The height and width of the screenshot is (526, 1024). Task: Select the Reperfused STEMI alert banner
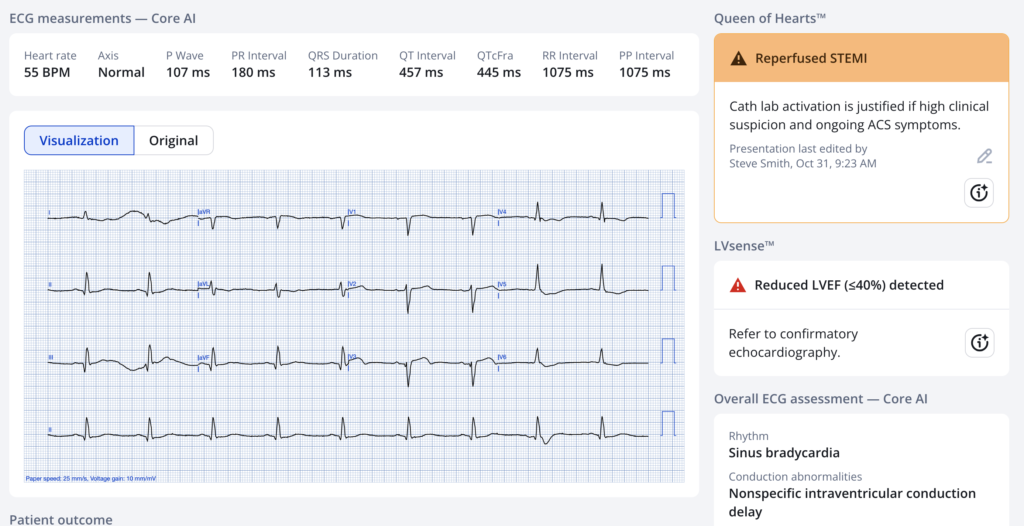(861, 59)
